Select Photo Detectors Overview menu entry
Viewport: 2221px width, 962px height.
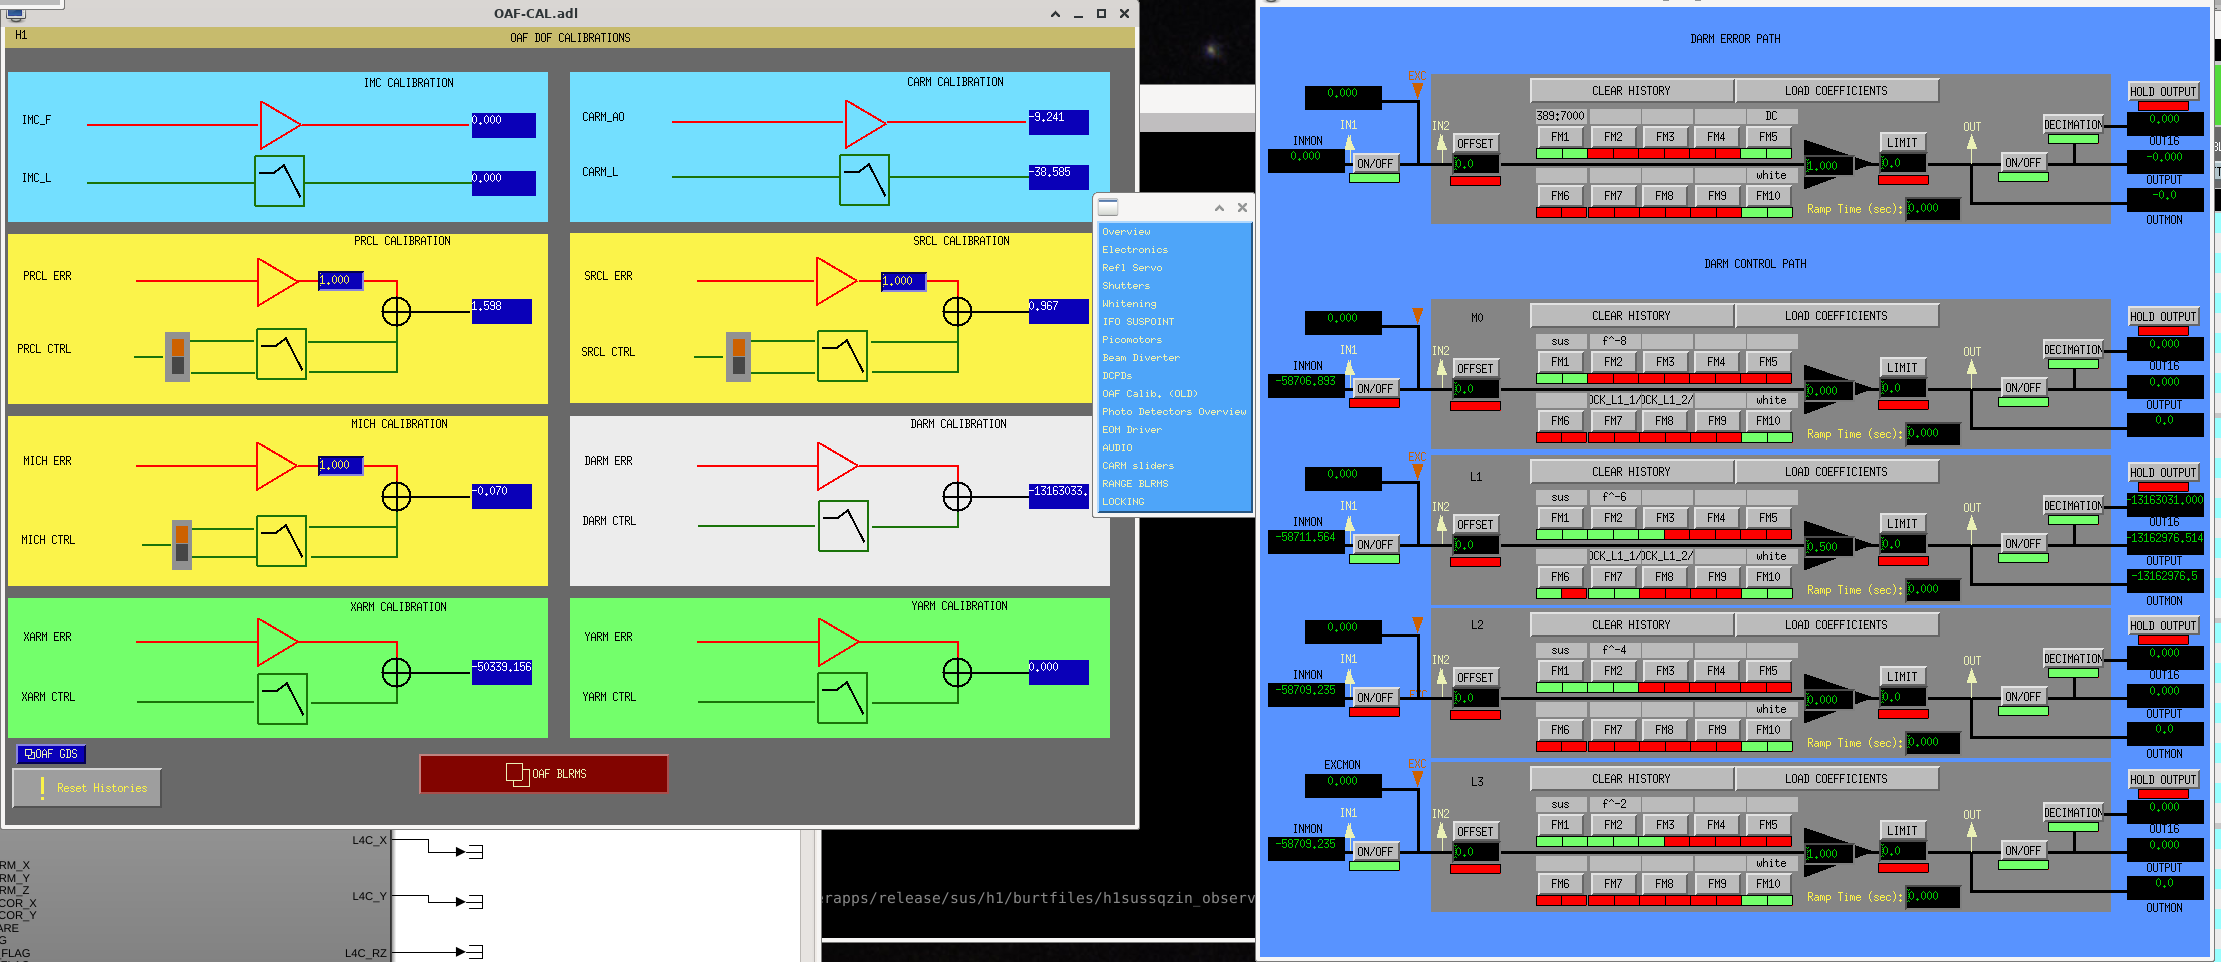tap(1174, 412)
